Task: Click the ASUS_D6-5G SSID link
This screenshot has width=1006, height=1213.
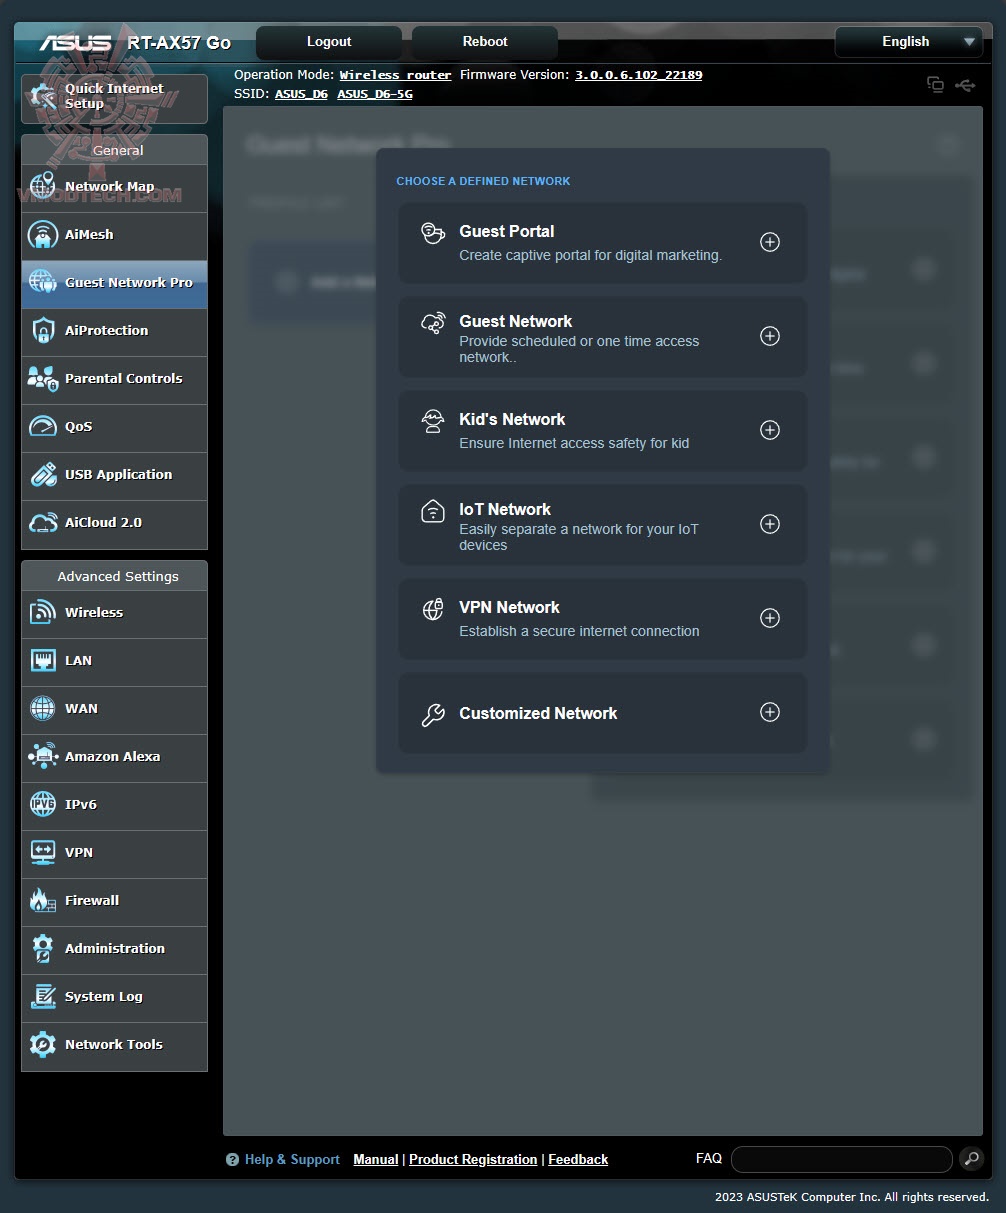Action: (x=374, y=94)
